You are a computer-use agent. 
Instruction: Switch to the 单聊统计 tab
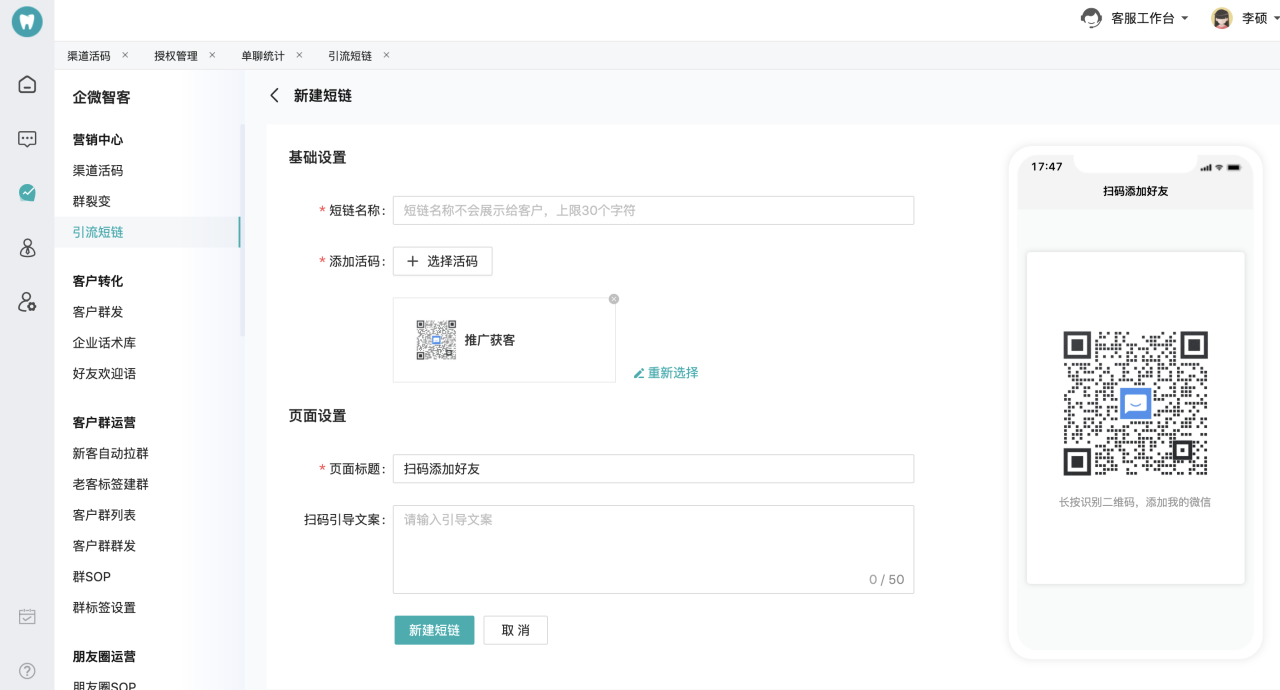tap(263, 56)
